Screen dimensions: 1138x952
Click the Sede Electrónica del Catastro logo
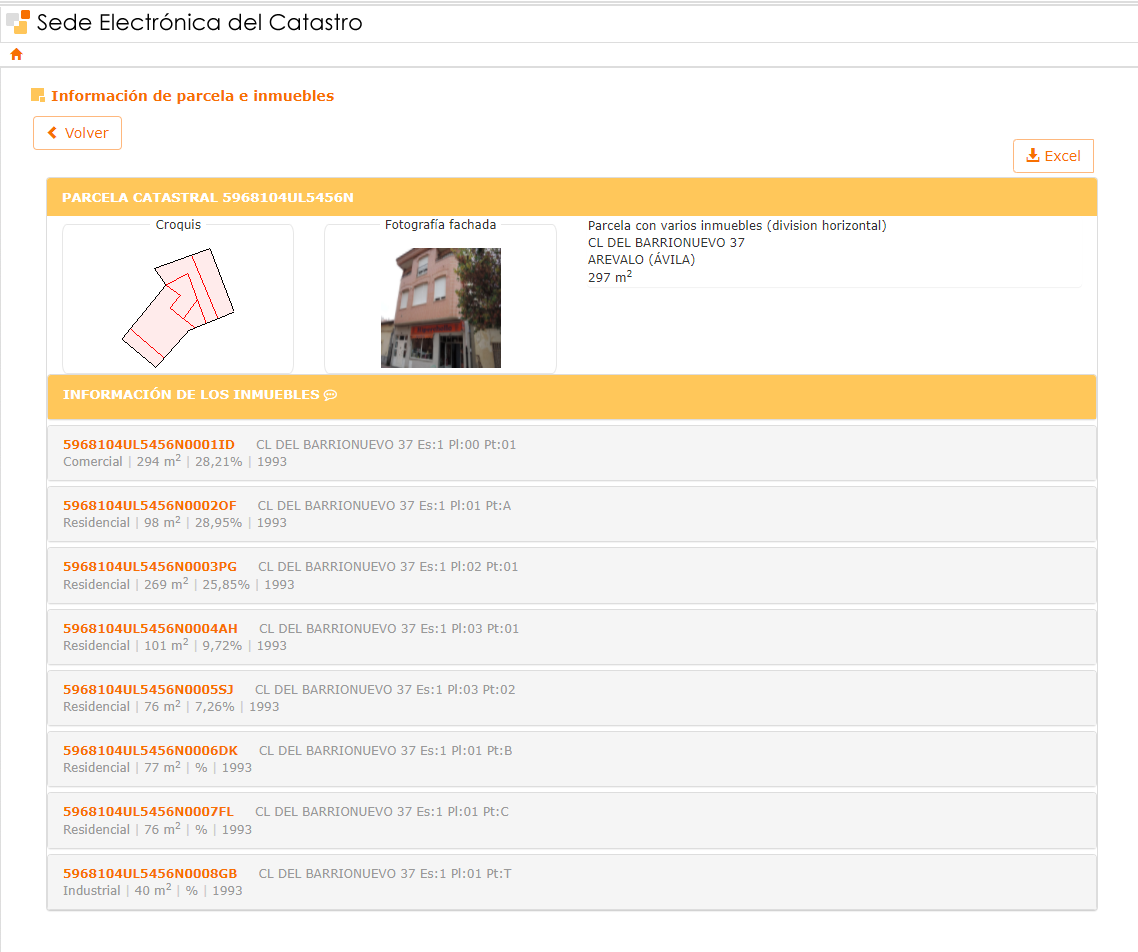[17, 22]
